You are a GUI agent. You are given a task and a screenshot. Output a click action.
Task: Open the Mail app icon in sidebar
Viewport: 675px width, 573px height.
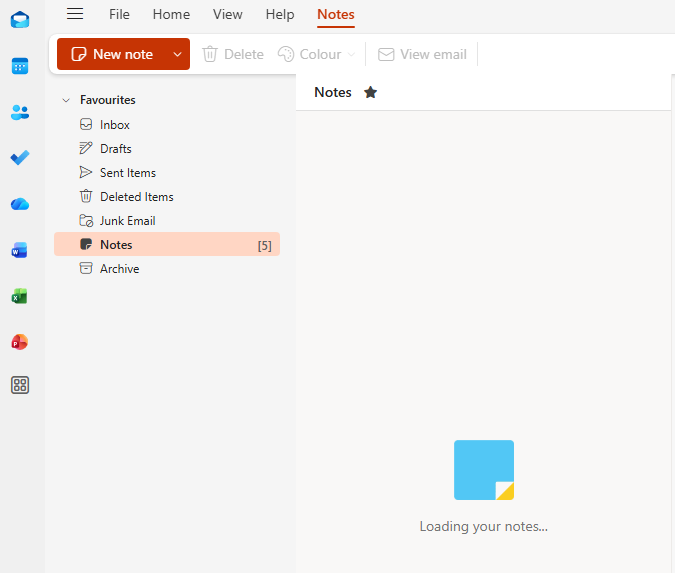pos(20,20)
